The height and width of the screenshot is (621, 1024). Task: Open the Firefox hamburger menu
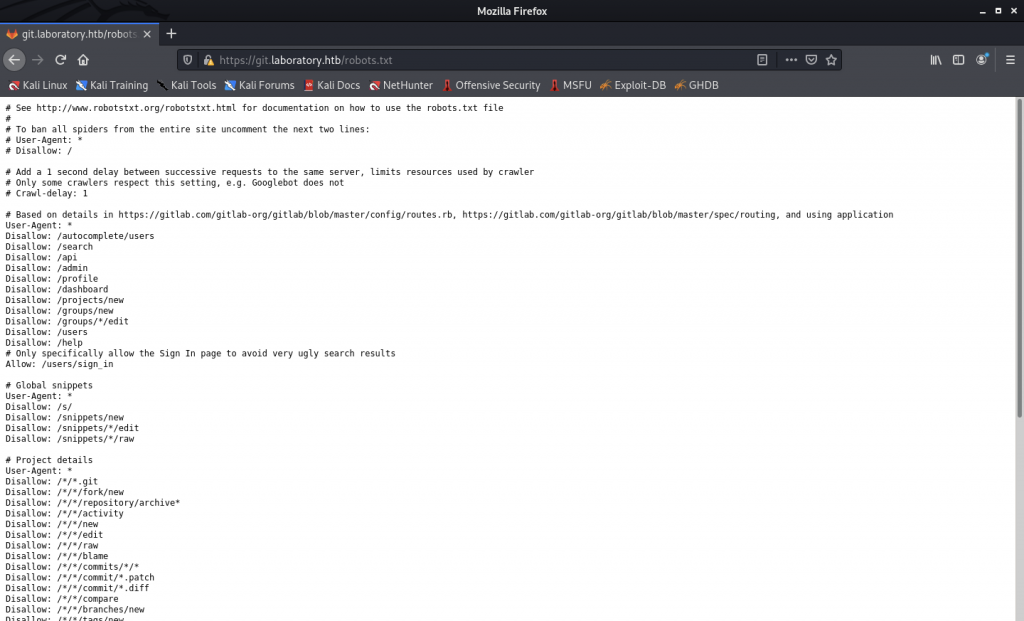coord(1007,60)
